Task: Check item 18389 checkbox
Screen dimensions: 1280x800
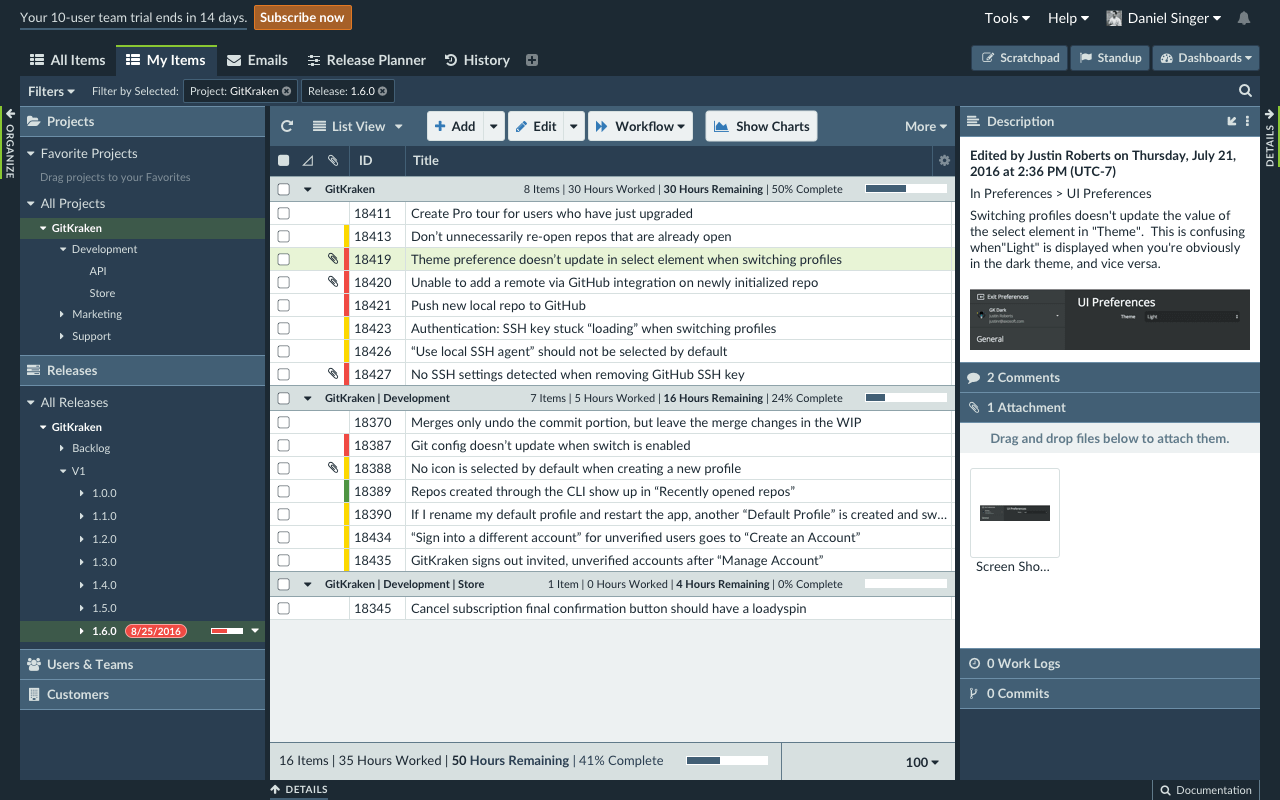Action: coord(283,491)
